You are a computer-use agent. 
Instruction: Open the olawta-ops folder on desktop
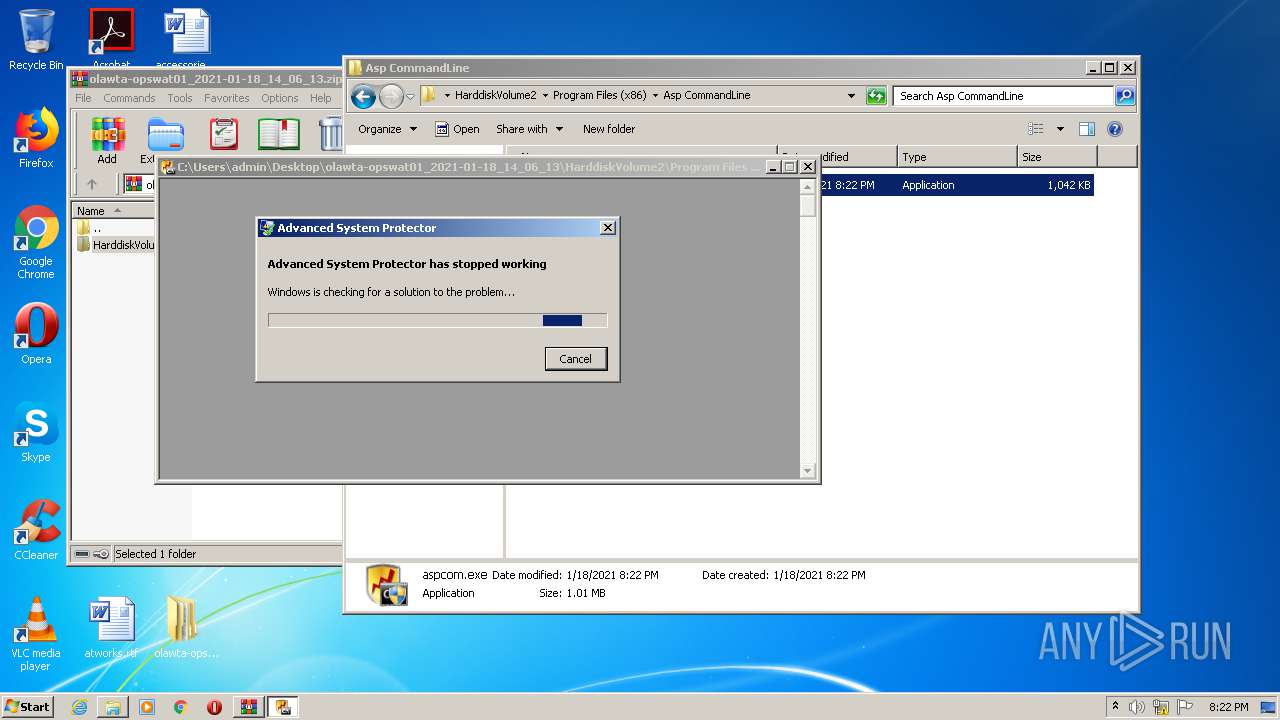(x=186, y=628)
